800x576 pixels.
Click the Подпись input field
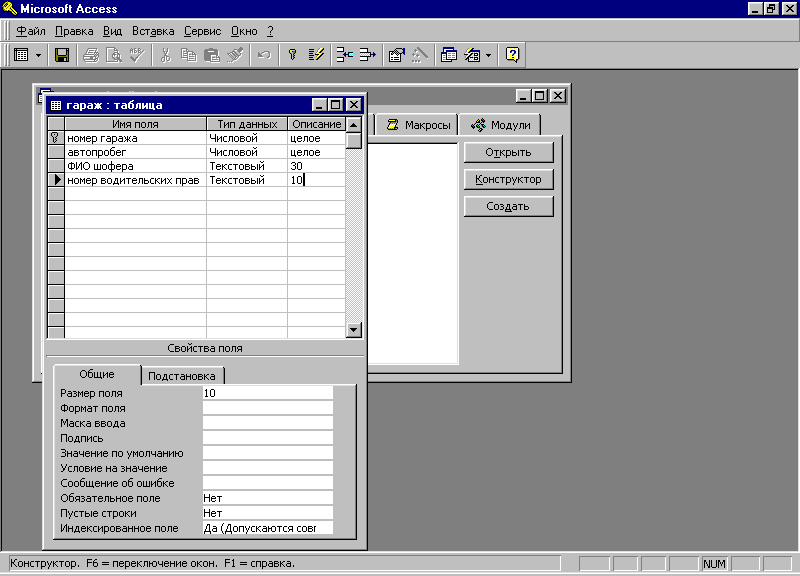coord(268,438)
